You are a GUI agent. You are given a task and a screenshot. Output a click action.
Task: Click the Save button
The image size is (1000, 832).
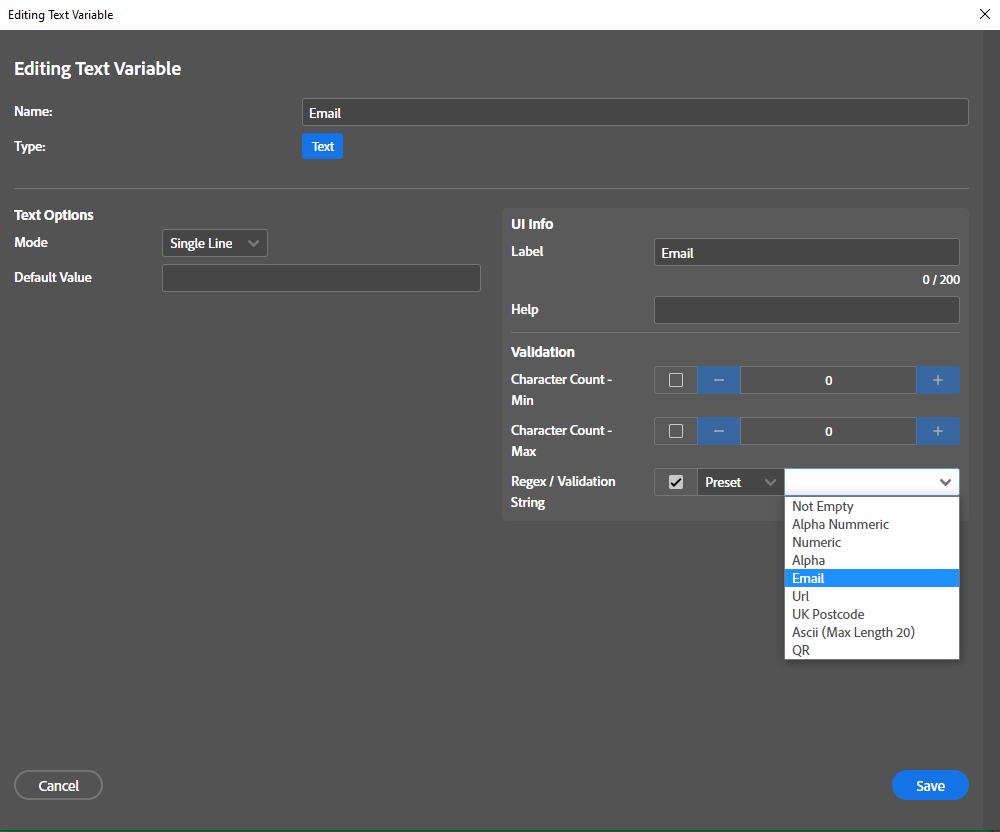(930, 785)
